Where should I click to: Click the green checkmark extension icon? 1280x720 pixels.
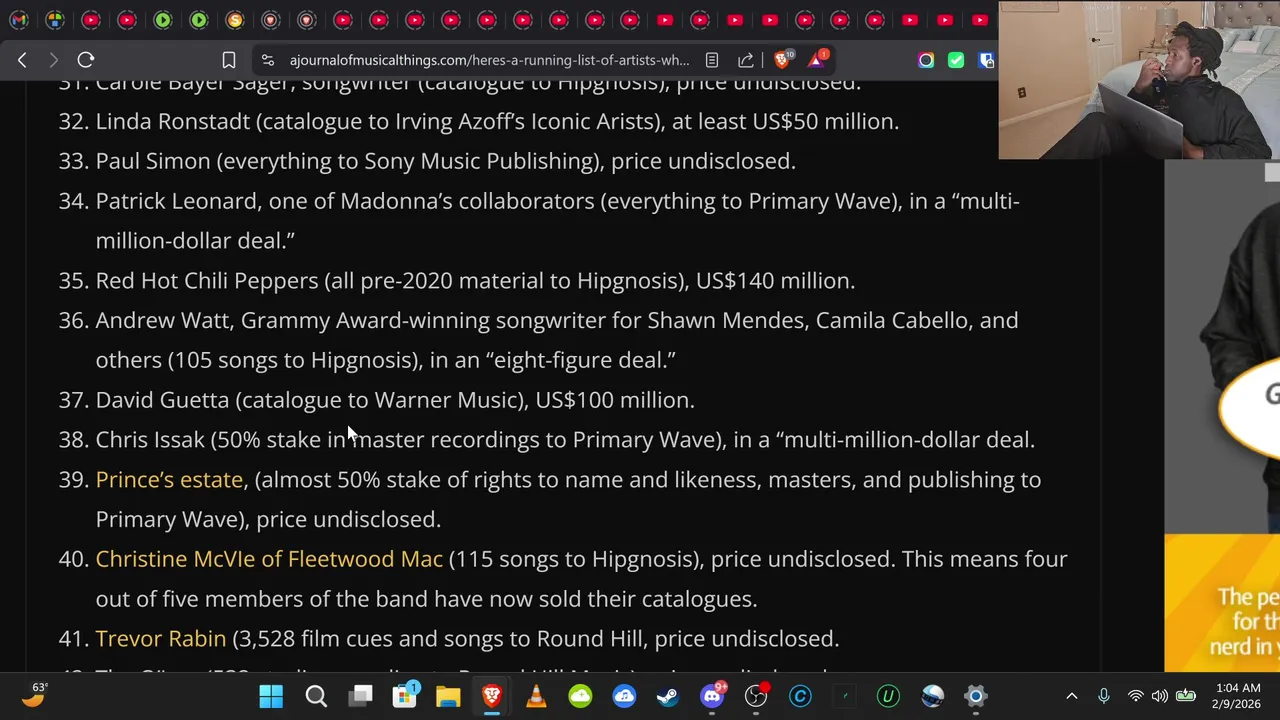[x=956, y=60]
